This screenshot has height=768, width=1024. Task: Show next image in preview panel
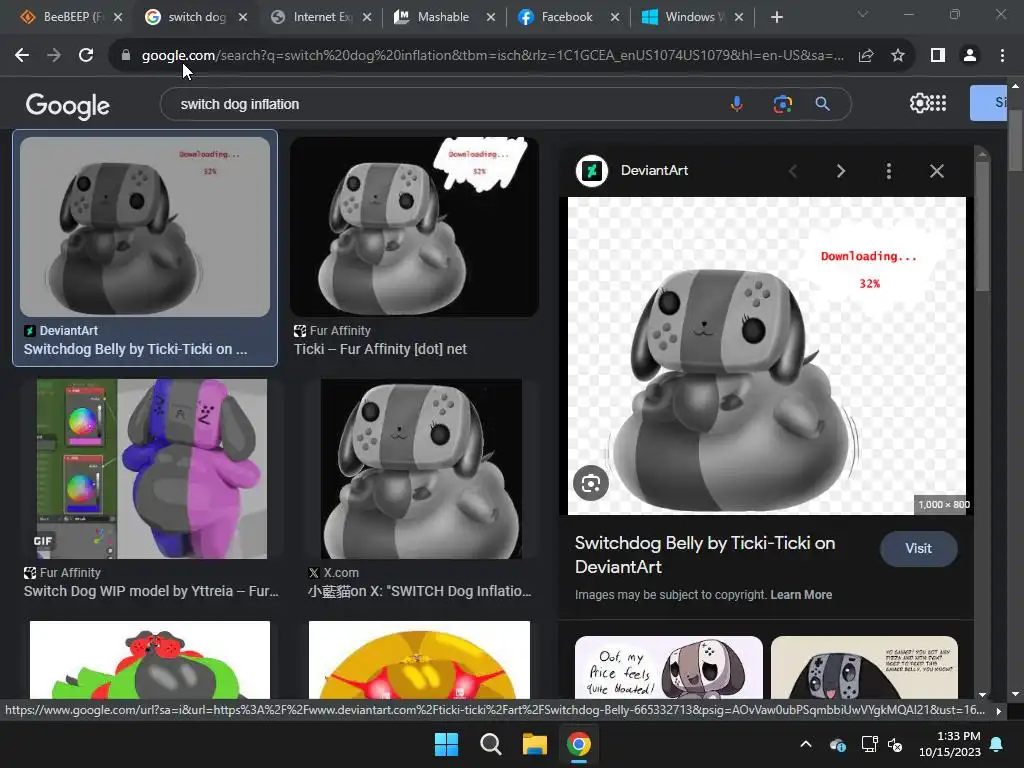pos(840,171)
